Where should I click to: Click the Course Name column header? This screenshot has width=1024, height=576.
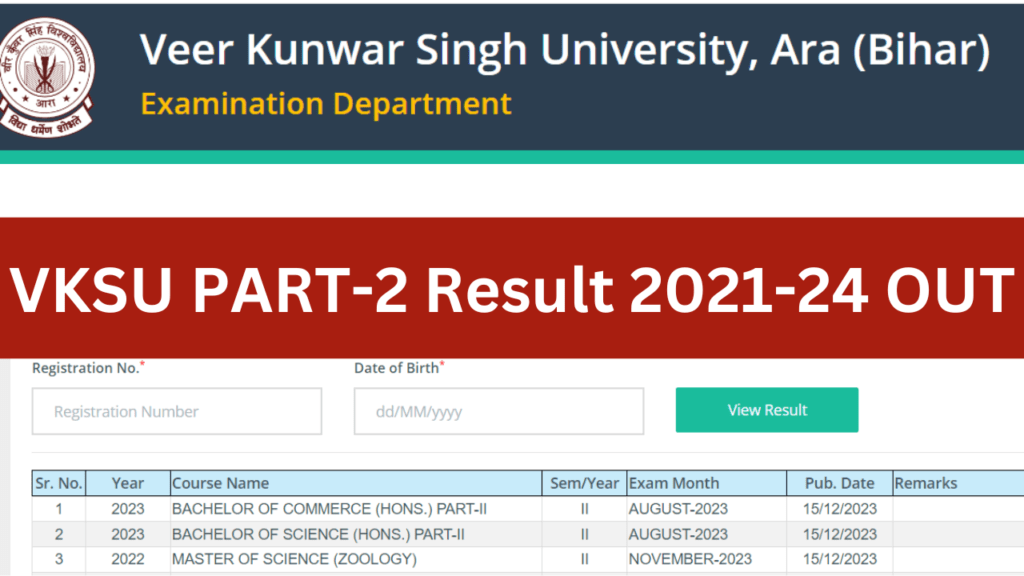click(x=356, y=483)
